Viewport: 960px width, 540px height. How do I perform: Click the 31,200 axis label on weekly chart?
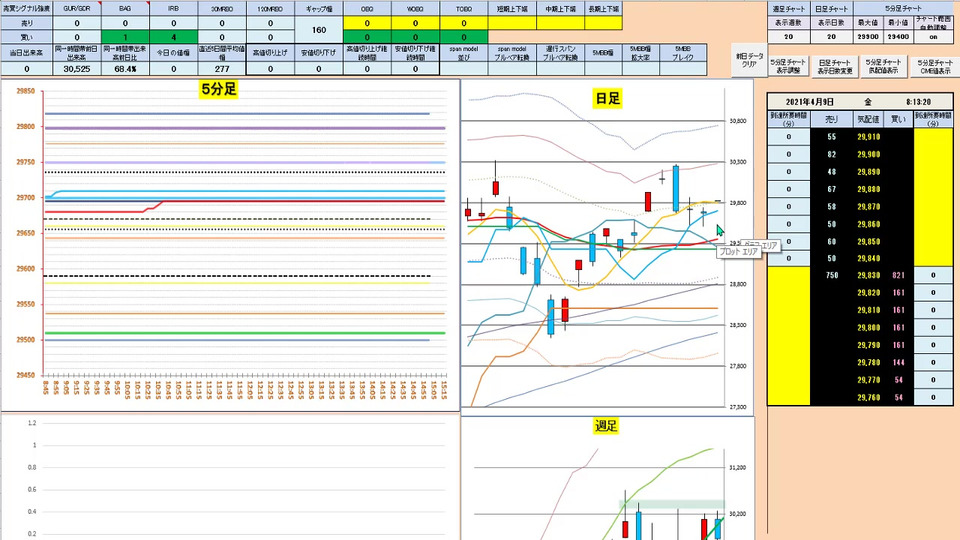coord(737,467)
